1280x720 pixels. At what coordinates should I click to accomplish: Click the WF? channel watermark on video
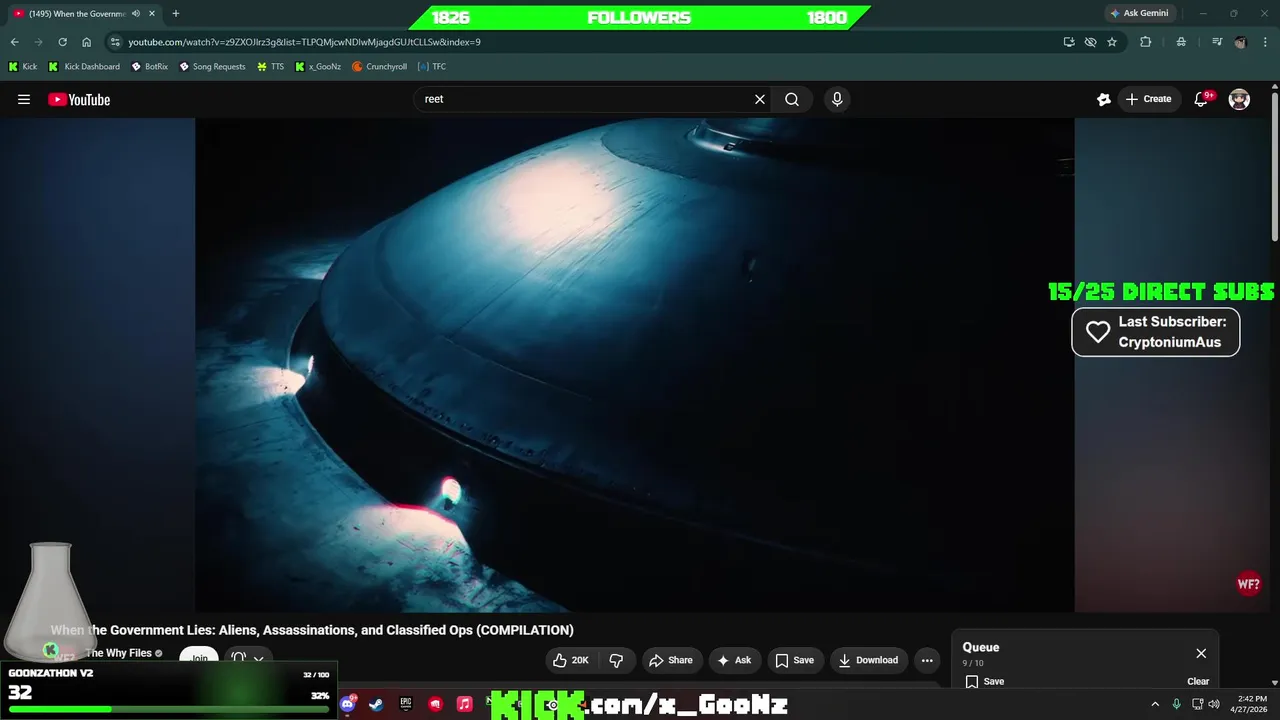tap(1249, 584)
